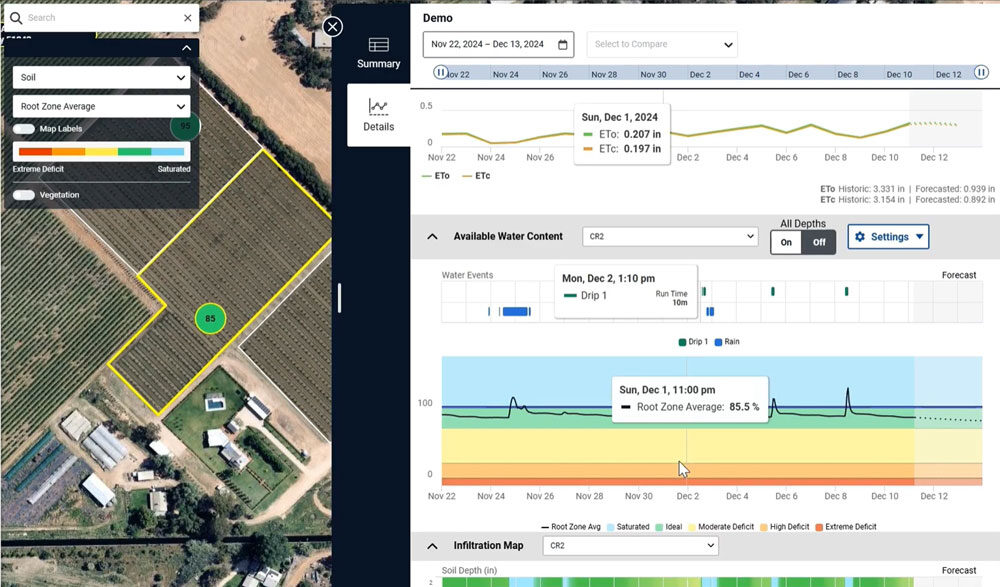
Task: Click the right timeline range handle
Action: pos(981,72)
